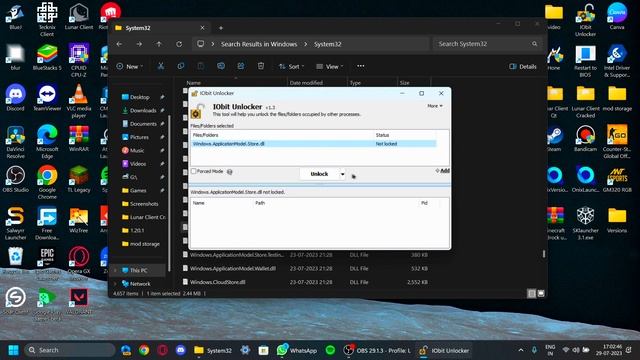Open Google Chrome from the taskbar

click(144, 350)
